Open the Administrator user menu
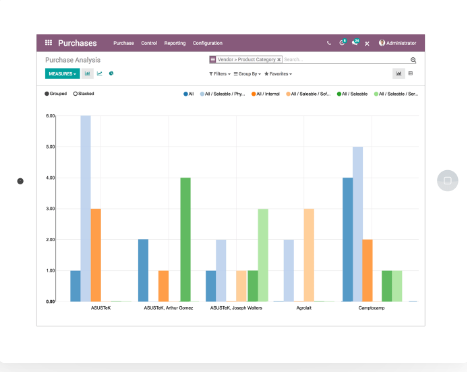The image size is (467, 372). tap(397, 43)
